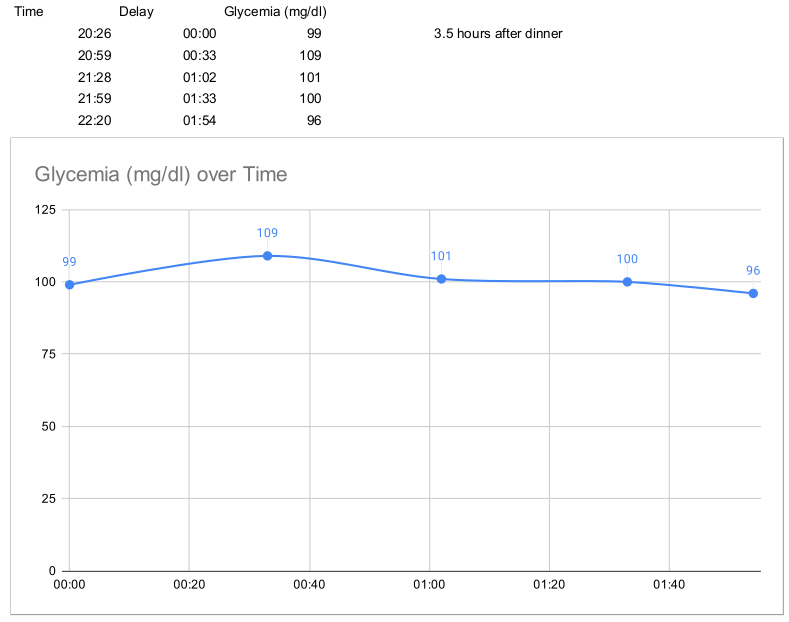
Task: Click the glycemia value 109 cell
Action: [310, 55]
